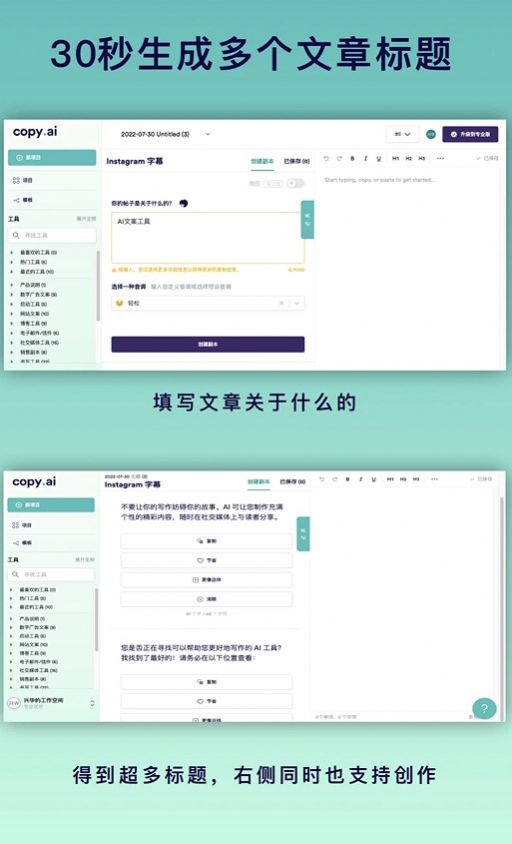This screenshot has width=512, height=844.
Task: Toggle italic in upper screenshot editor toolbar
Action: coord(366,158)
